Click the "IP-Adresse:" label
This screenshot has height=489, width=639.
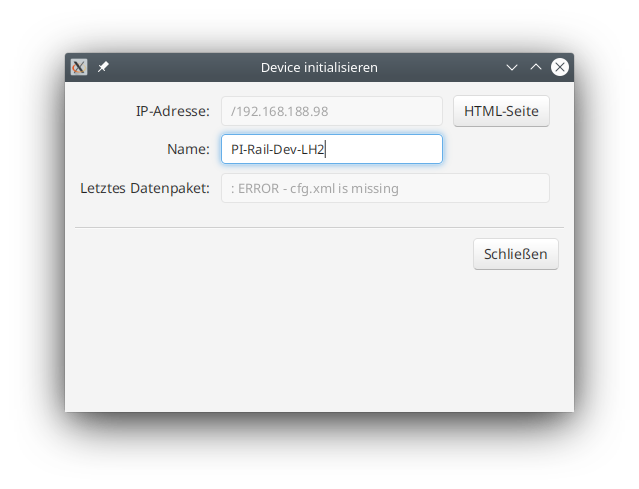coord(172,111)
